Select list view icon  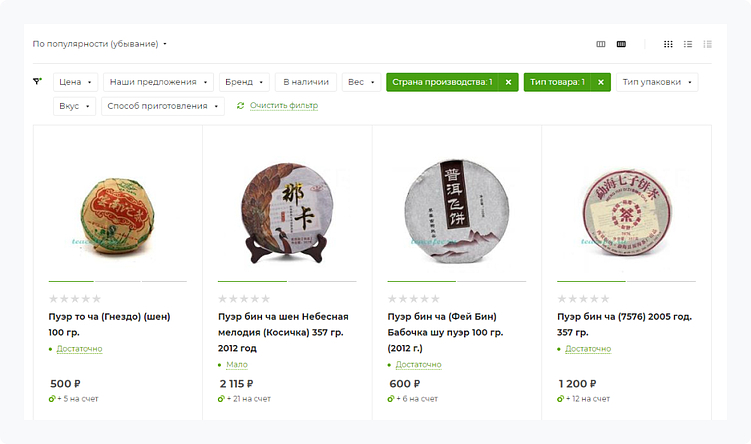pyautogui.click(x=688, y=44)
